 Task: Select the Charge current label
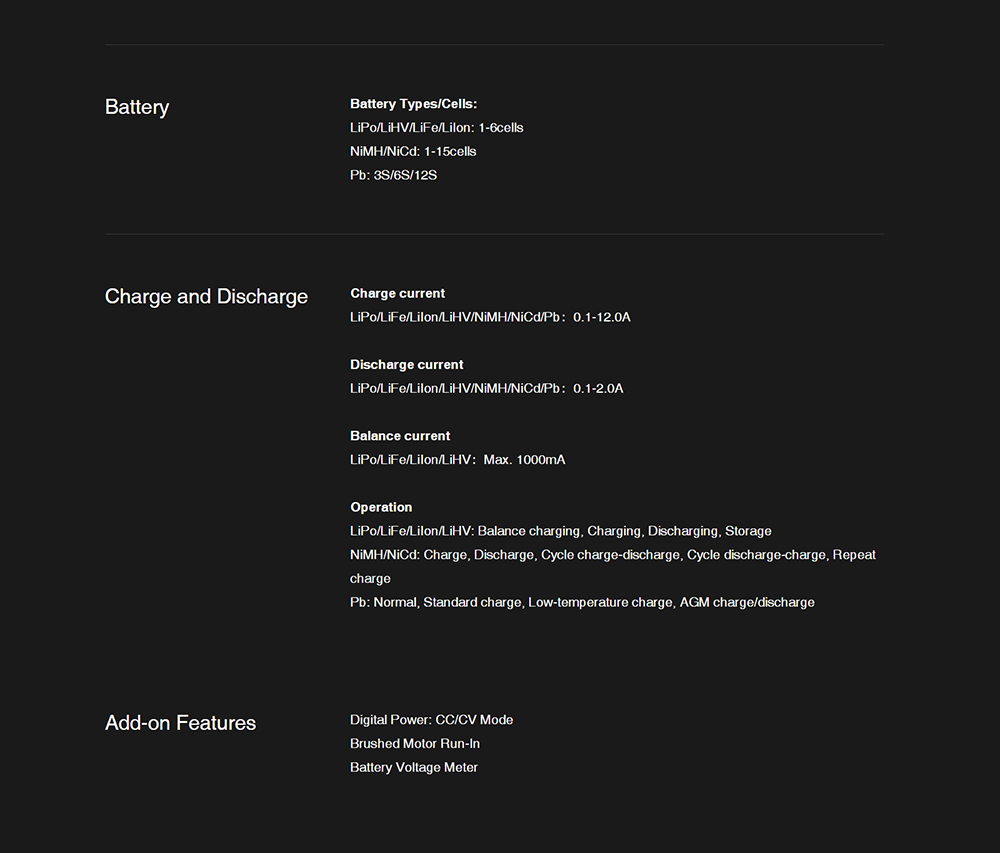pos(397,293)
